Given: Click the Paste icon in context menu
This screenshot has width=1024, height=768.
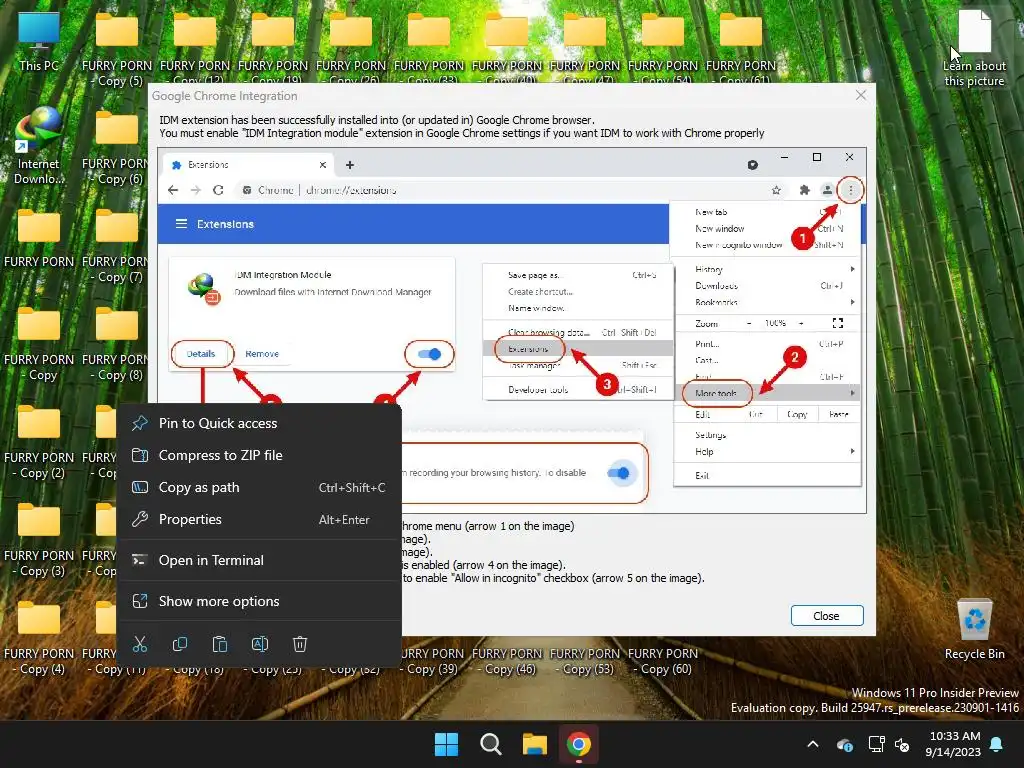Looking at the screenshot, I should coord(220,644).
